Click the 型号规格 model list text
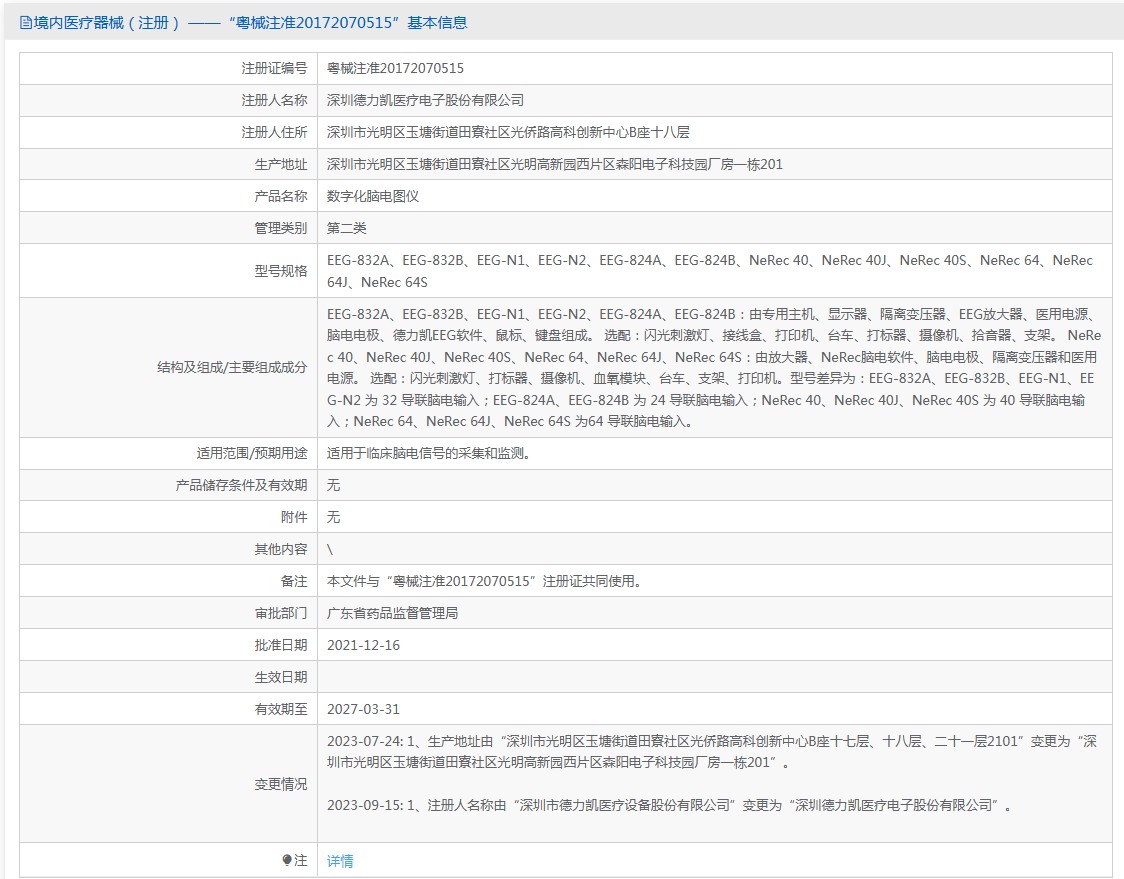This screenshot has height=879, width=1124. [x=709, y=271]
